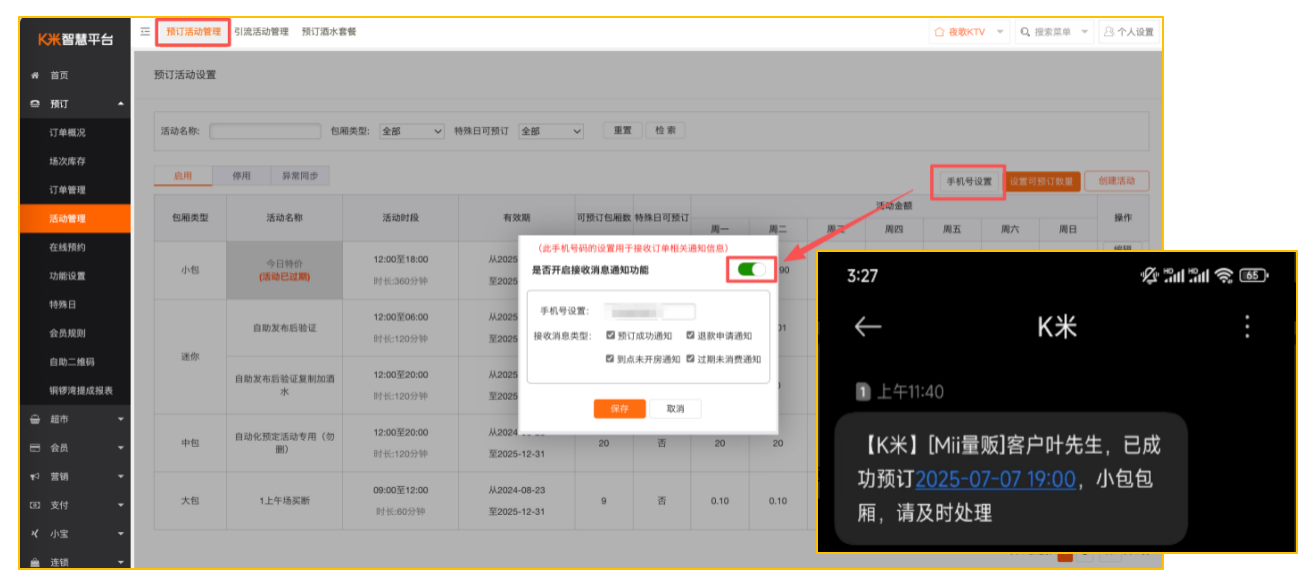
Task: Click the 会员 membership card icon
Action: coord(36,448)
